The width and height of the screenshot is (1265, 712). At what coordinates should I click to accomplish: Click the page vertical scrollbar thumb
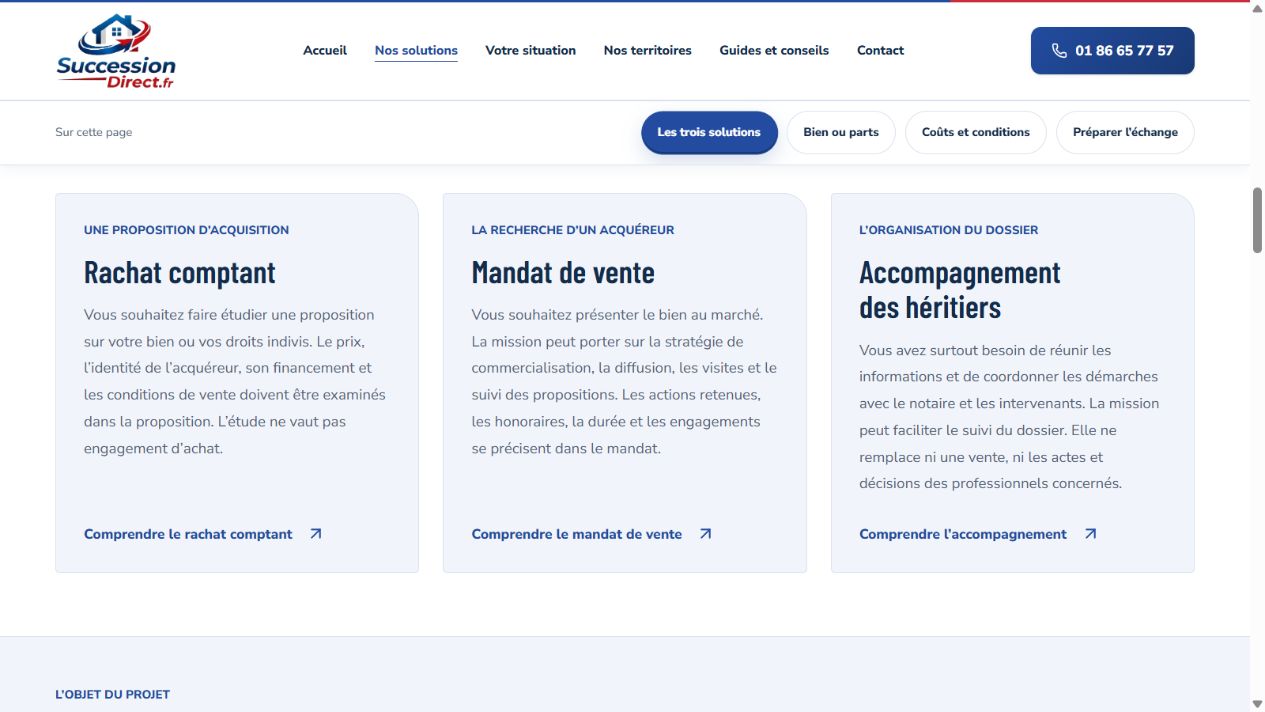1257,220
